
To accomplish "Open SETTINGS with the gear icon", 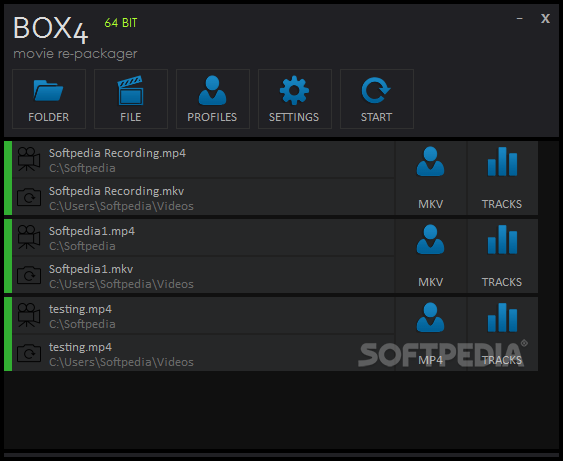I will [295, 99].
